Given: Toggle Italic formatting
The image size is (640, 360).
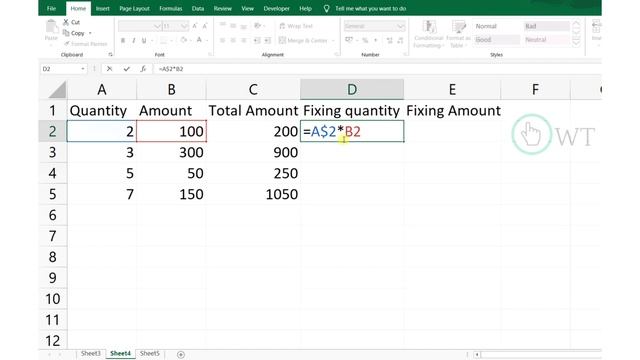Looking at the screenshot, I should (x=133, y=40).
